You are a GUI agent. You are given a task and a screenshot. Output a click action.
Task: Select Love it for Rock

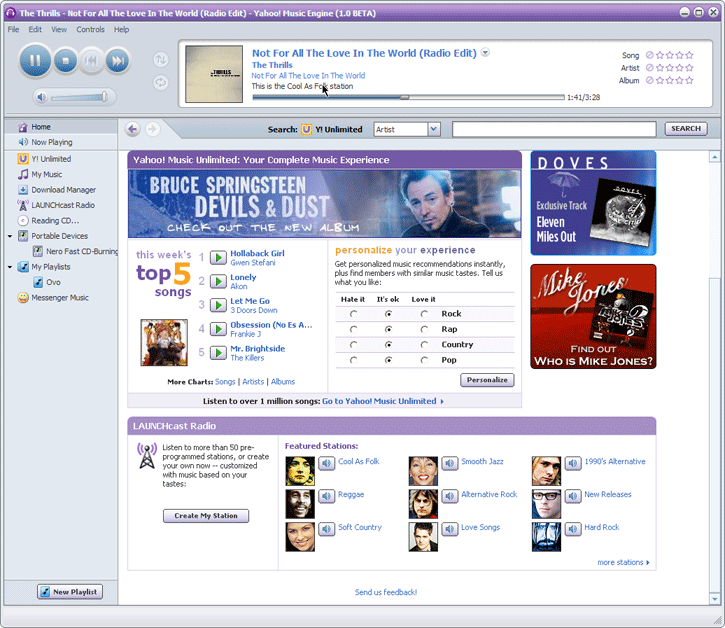tap(424, 314)
